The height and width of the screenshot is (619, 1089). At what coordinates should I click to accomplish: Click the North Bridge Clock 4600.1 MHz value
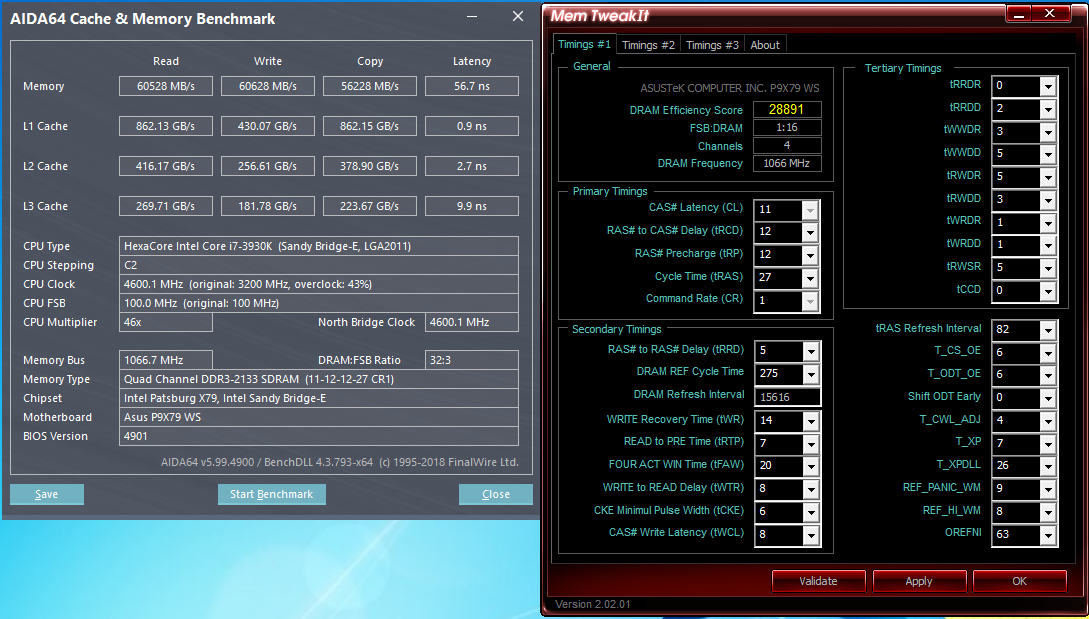pos(472,322)
